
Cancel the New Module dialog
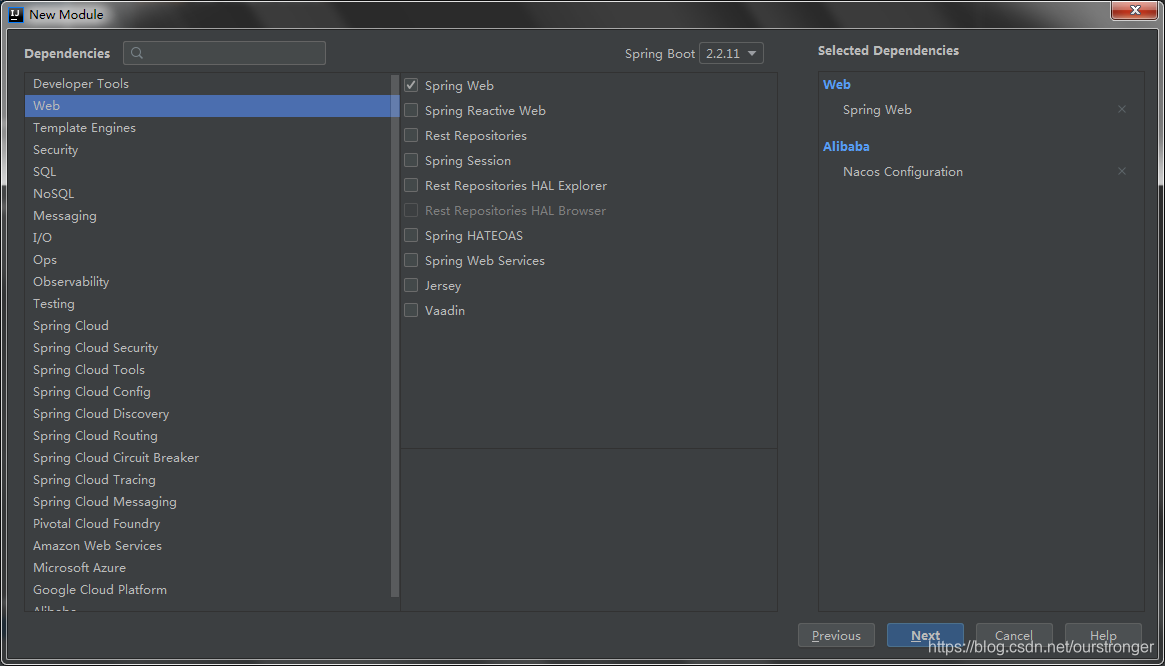pos(1014,636)
